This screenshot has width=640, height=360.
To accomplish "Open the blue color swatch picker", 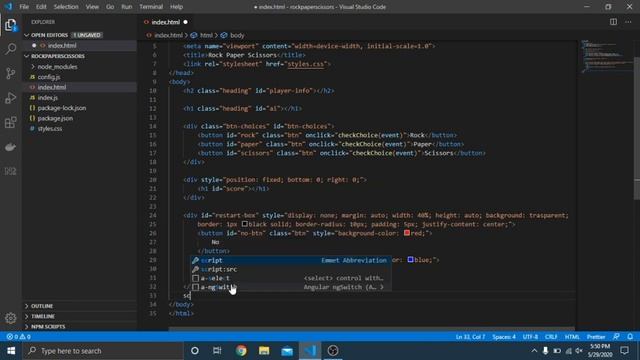I will (411, 259).
